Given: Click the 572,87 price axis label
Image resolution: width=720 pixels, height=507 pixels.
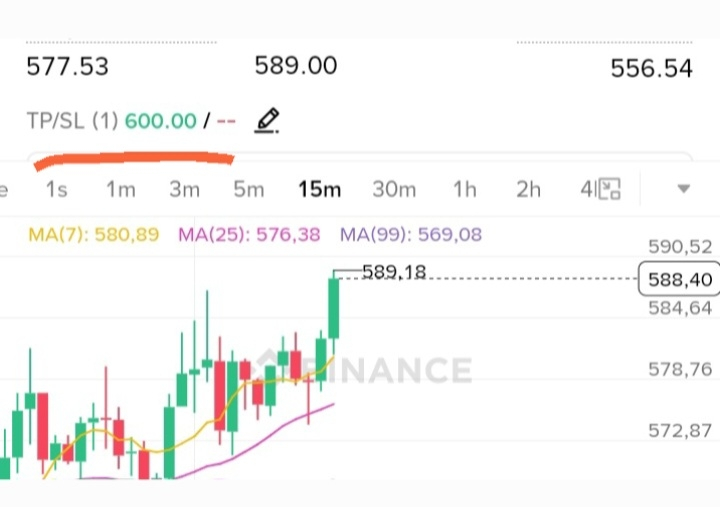Looking at the screenshot, I should (x=680, y=431).
